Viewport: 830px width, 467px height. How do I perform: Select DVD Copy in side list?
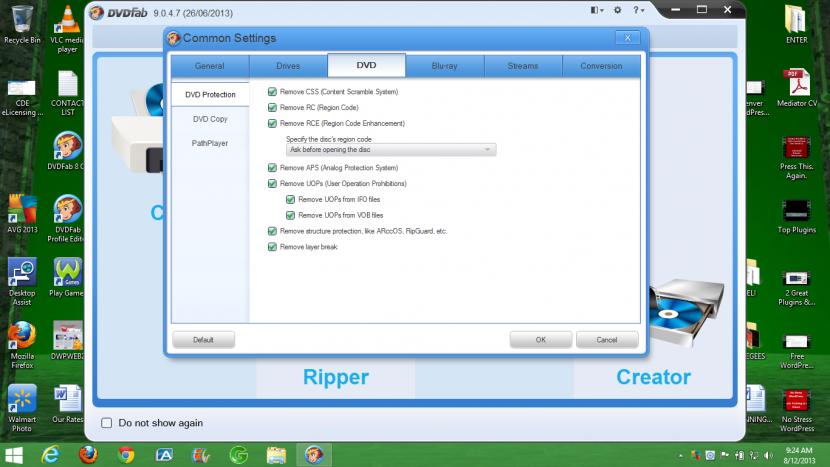tap(210, 119)
